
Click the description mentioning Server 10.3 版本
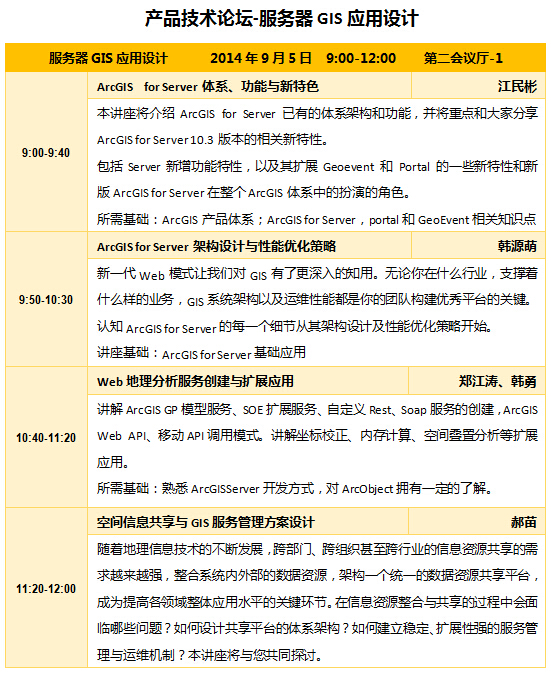click(x=213, y=140)
